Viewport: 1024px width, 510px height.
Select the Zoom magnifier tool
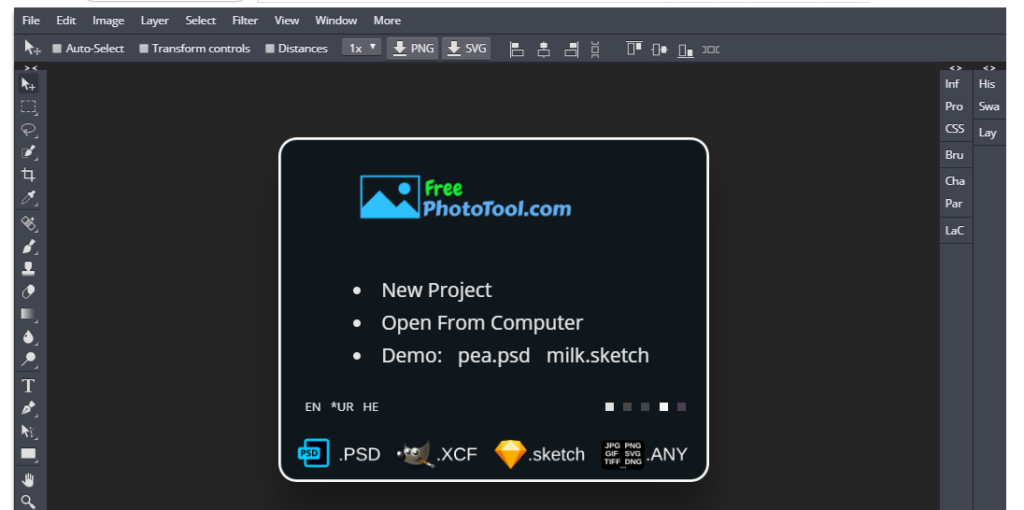[x=28, y=502]
